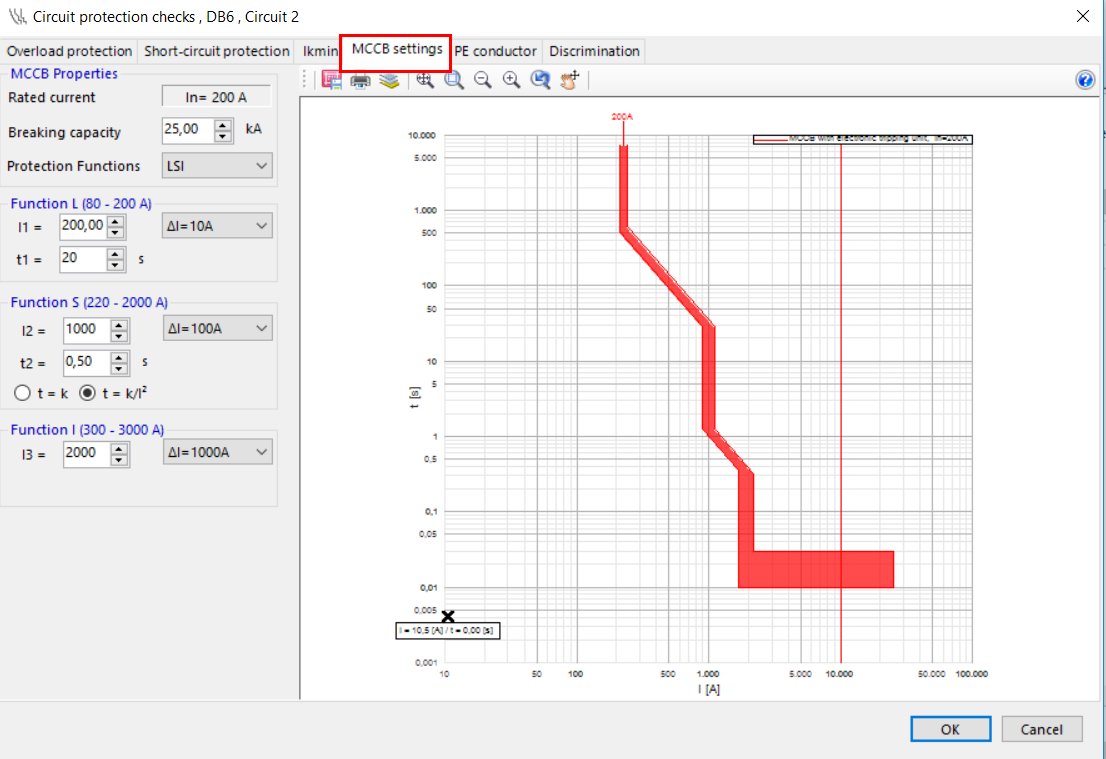Open the ΔI=1000A step dropdown
Viewport: 1106px width, 759px height.
tap(217, 453)
